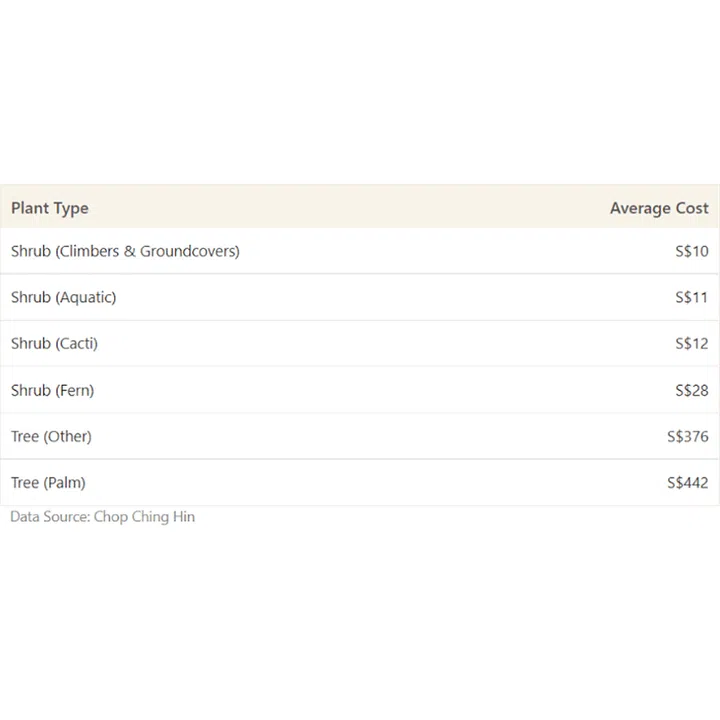The height and width of the screenshot is (720, 720).
Task: Click the S$11 cost value
Action: click(x=691, y=297)
